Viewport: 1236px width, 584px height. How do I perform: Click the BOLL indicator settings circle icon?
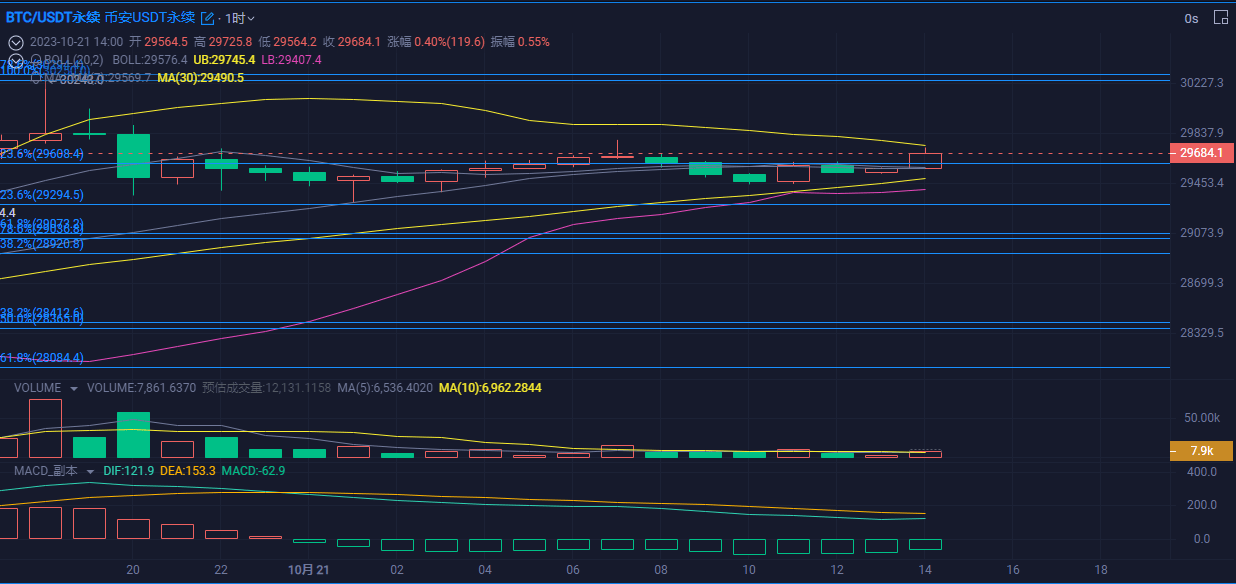(x=37, y=60)
